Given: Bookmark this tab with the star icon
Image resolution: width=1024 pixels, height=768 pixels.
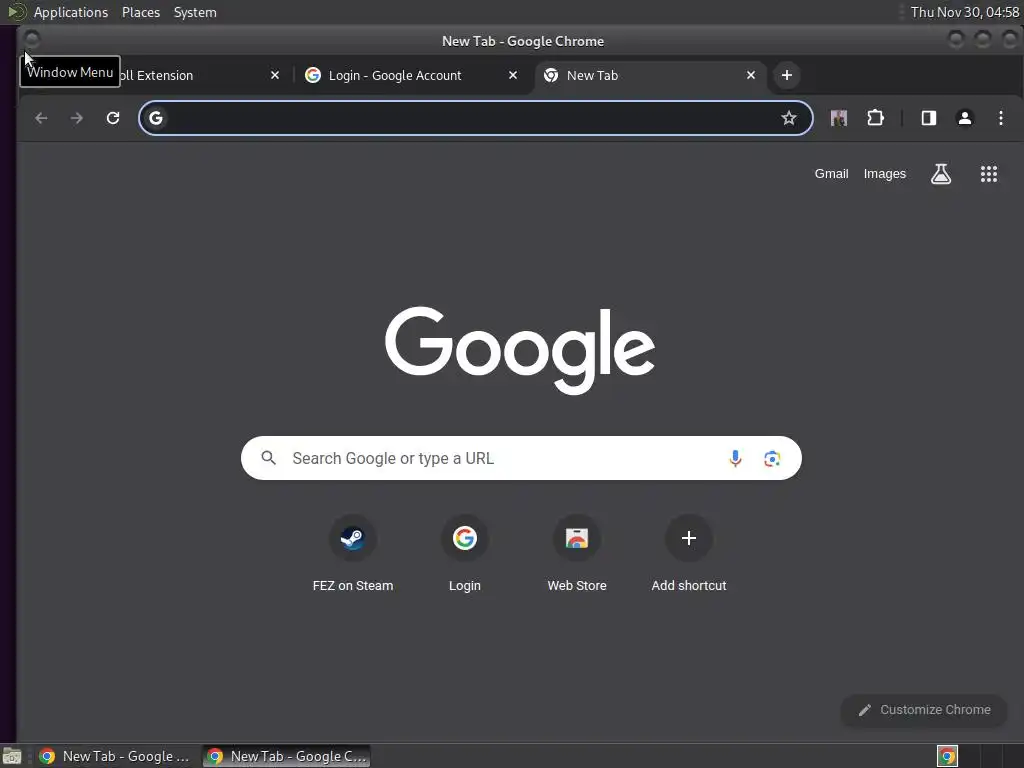Looking at the screenshot, I should (789, 118).
